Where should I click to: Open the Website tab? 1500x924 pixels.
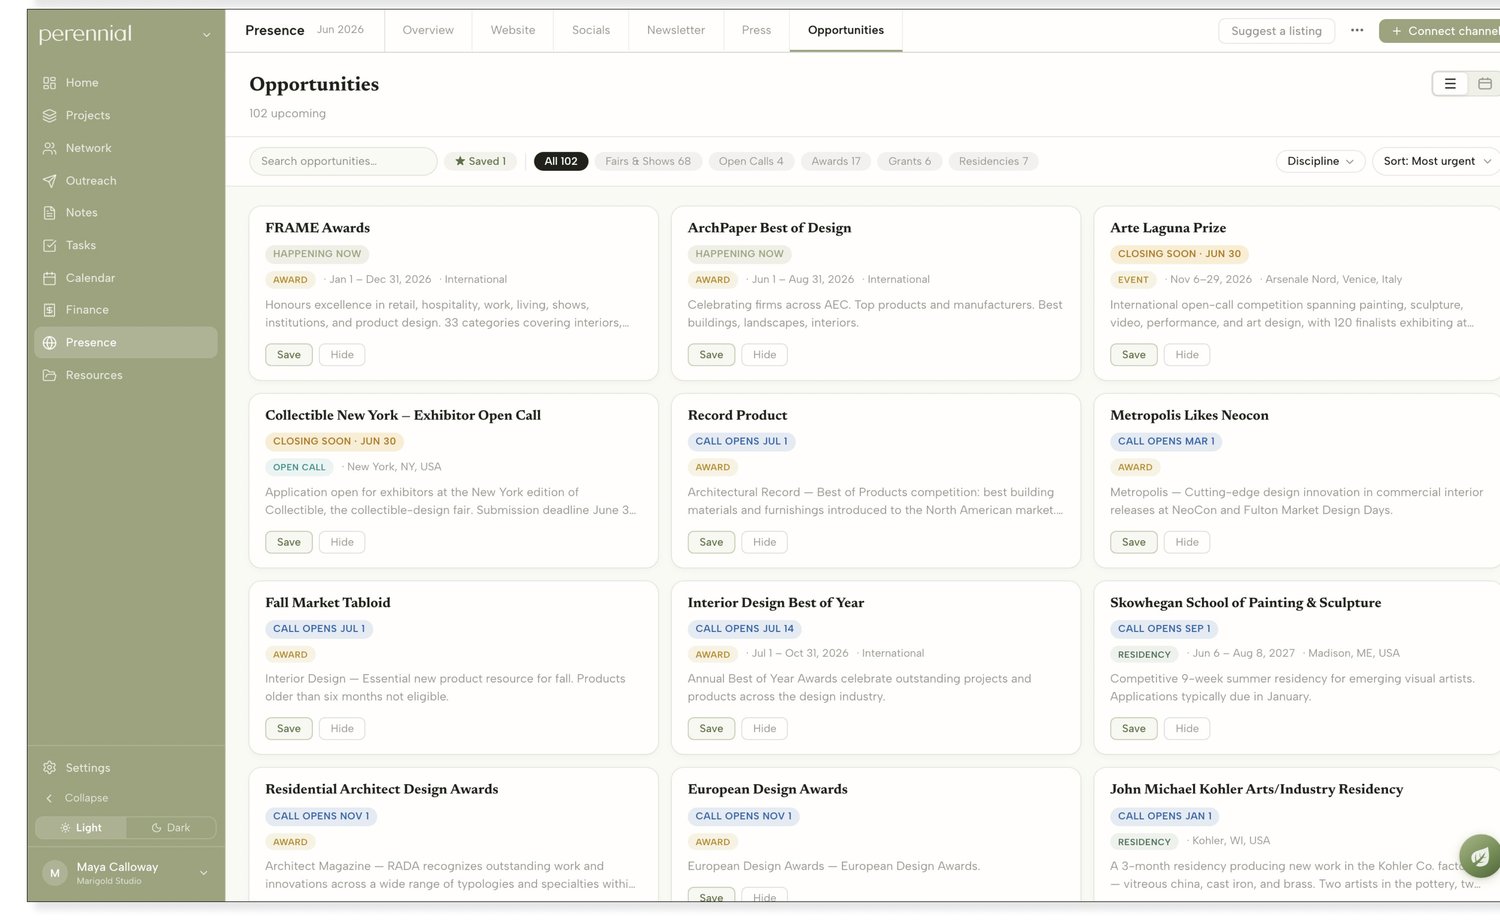point(513,30)
